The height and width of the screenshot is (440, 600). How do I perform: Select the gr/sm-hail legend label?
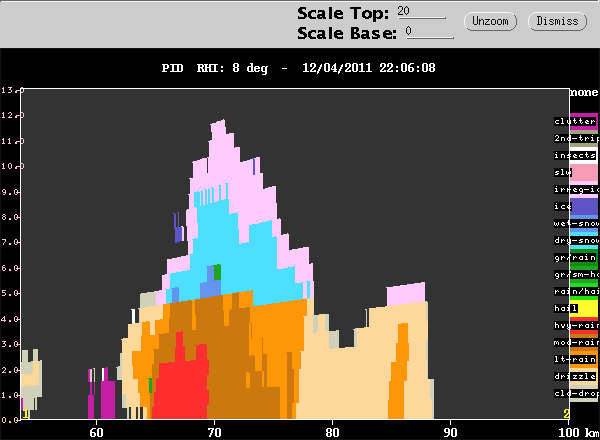pos(576,274)
